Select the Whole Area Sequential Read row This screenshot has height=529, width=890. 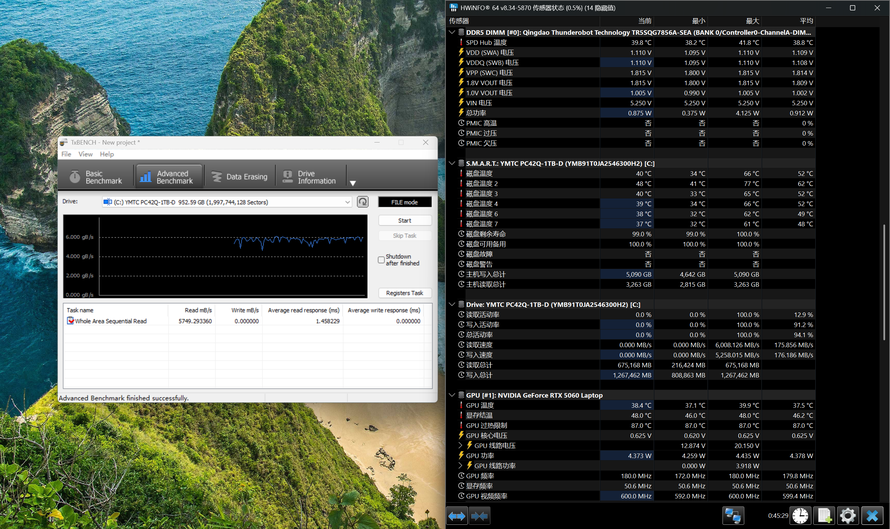pyautogui.click(x=245, y=321)
